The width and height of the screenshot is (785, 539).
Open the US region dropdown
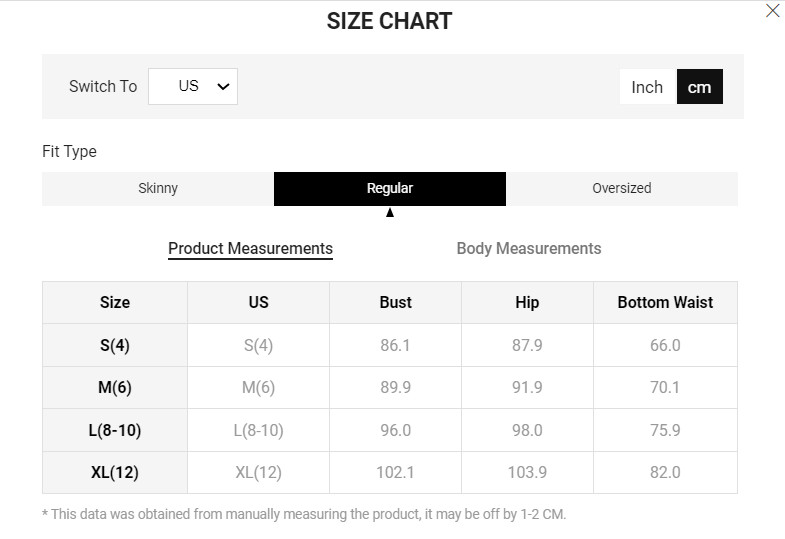192,86
